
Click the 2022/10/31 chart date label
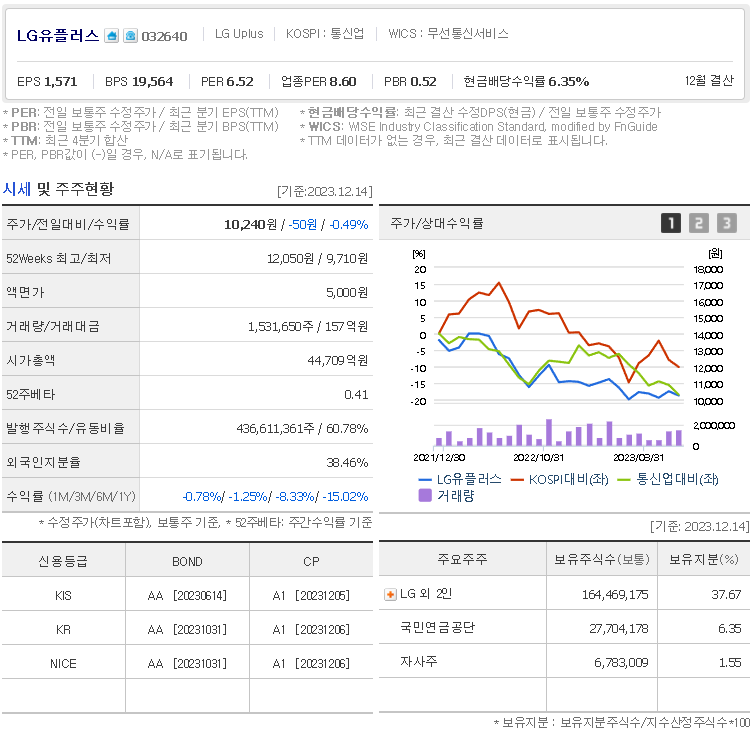[x=539, y=458]
